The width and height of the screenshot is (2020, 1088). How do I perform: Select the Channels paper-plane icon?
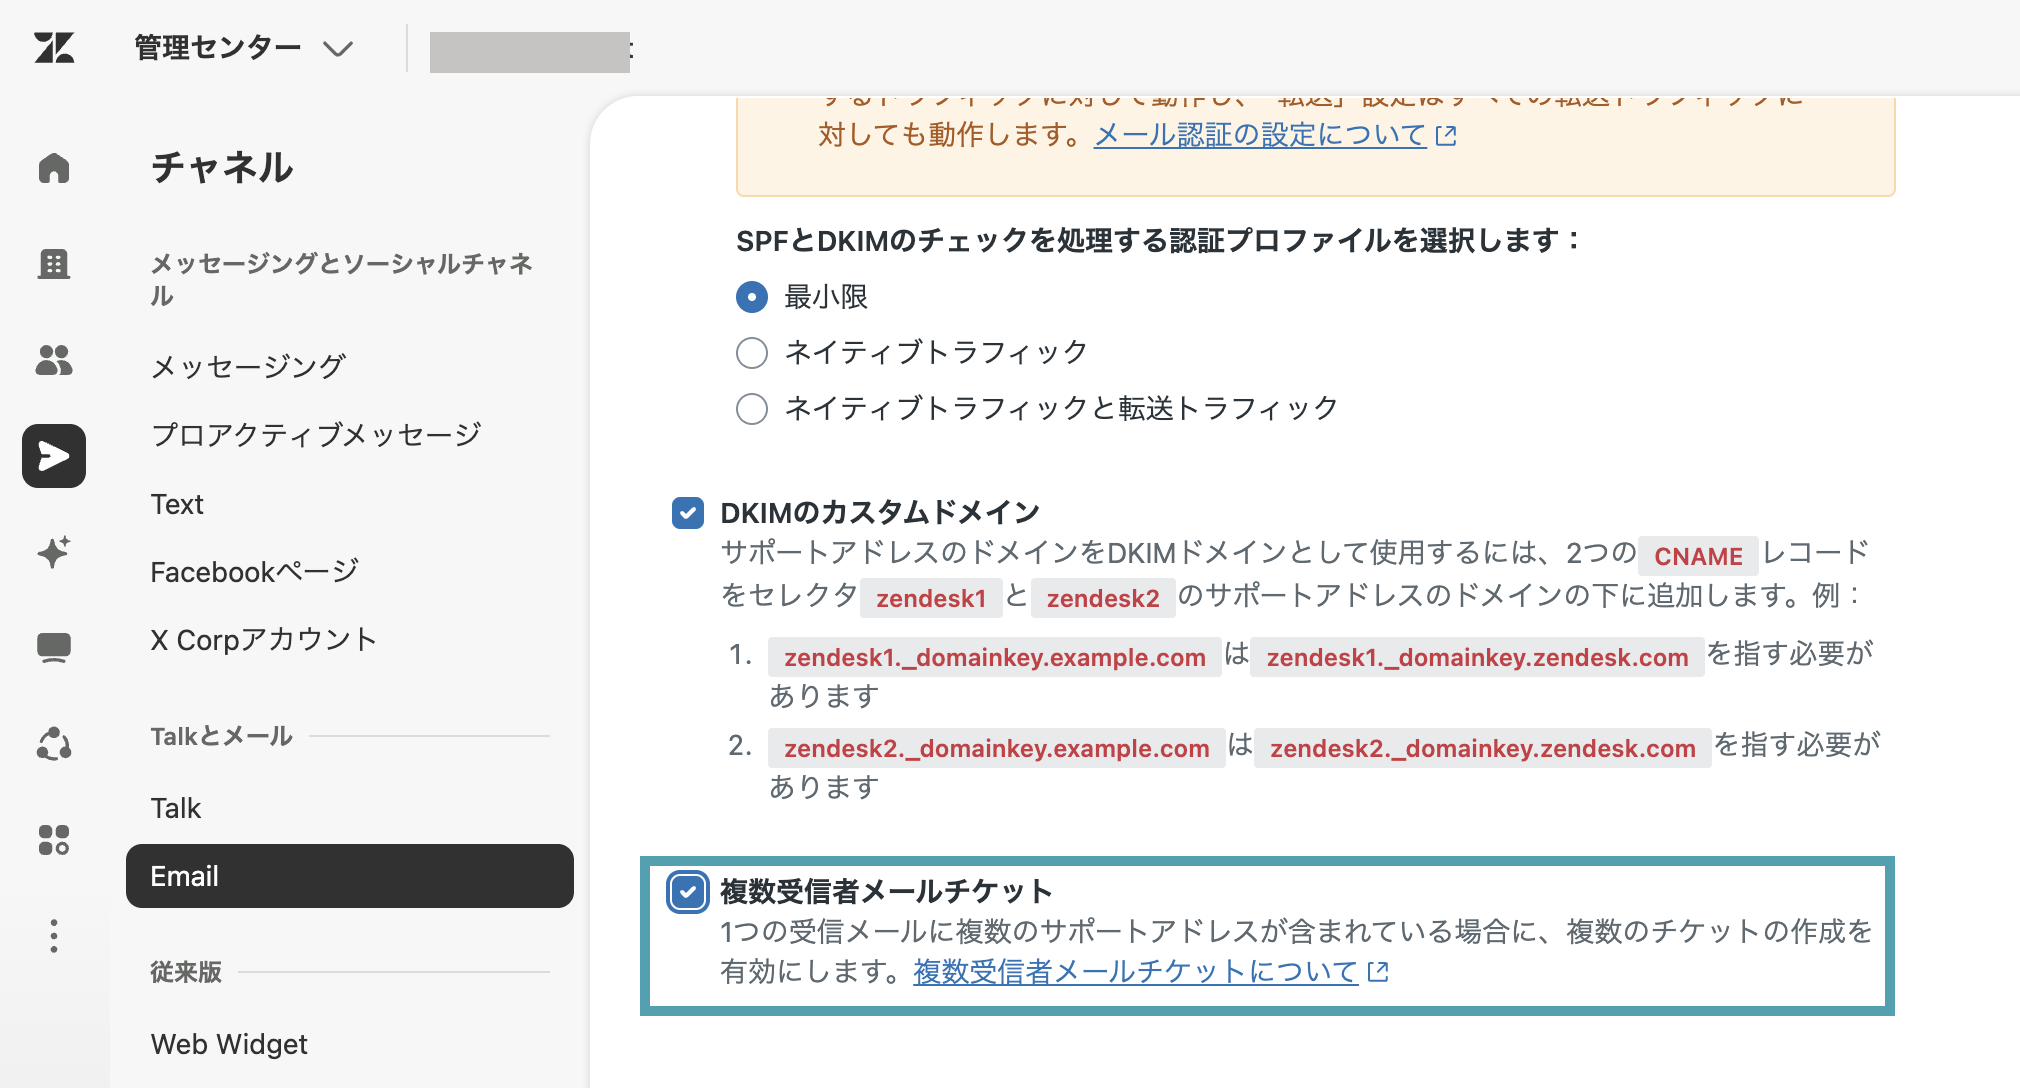pyautogui.click(x=54, y=456)
